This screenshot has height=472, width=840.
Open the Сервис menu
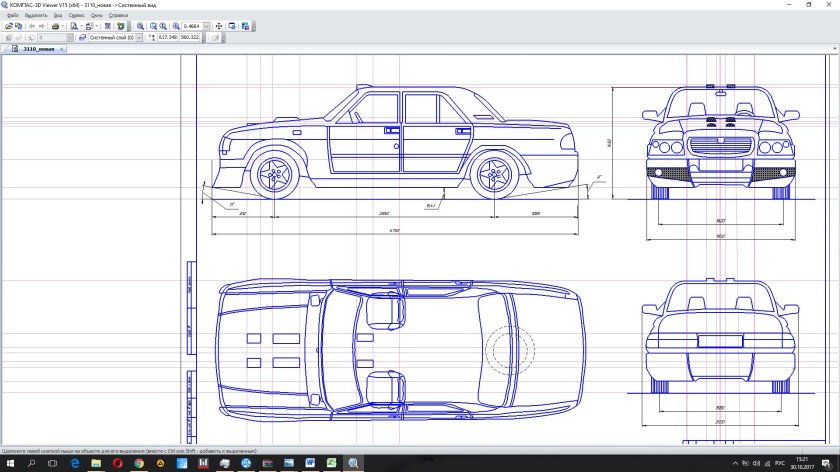click(76, 16)
